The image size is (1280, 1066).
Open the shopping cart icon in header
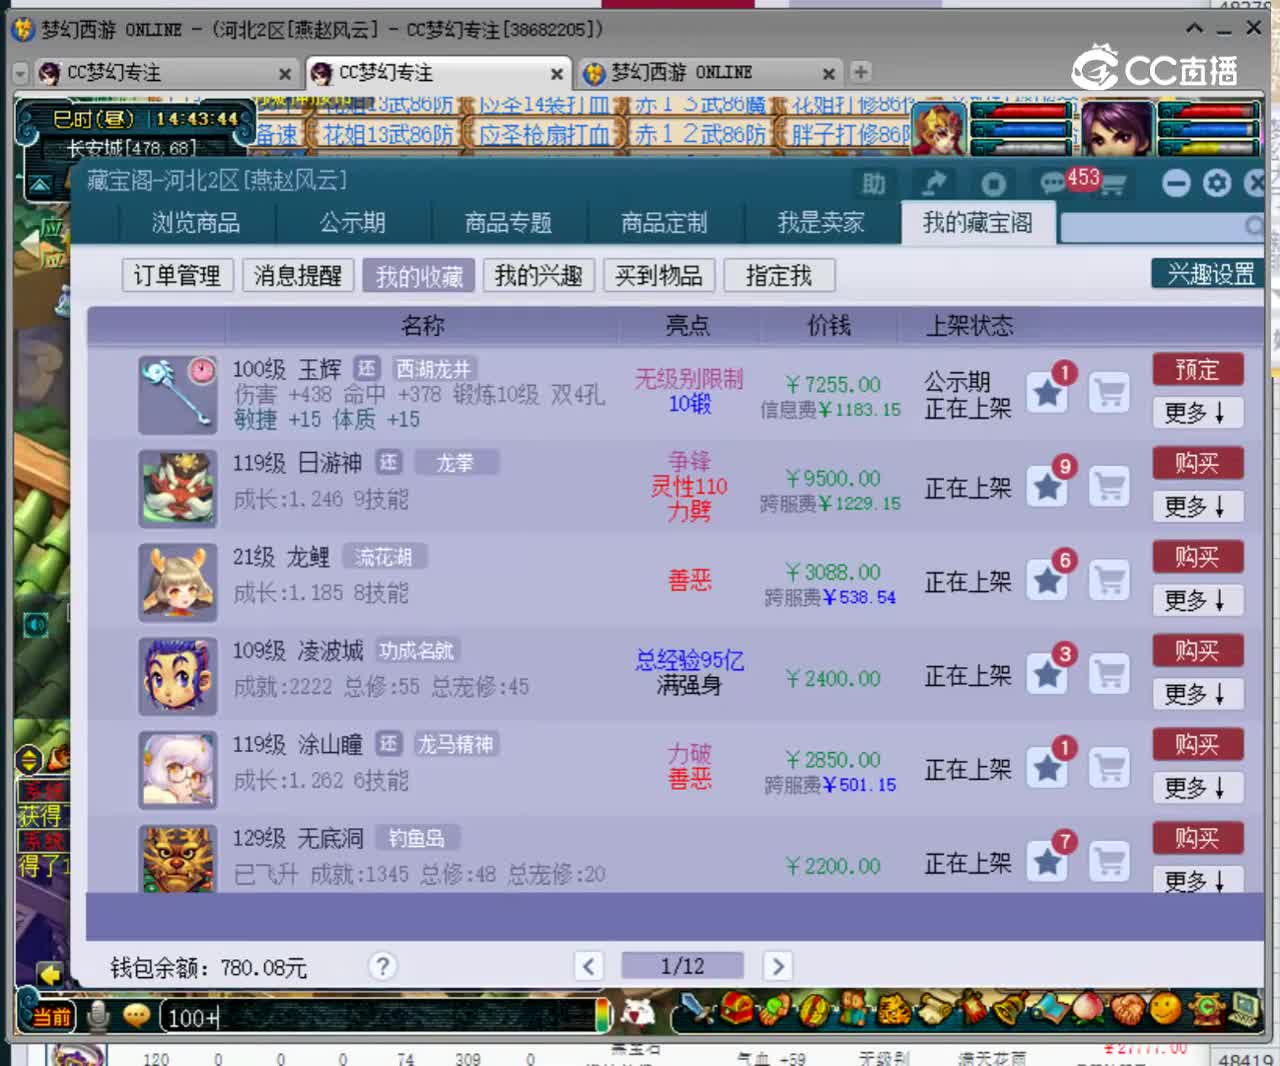1113,184
